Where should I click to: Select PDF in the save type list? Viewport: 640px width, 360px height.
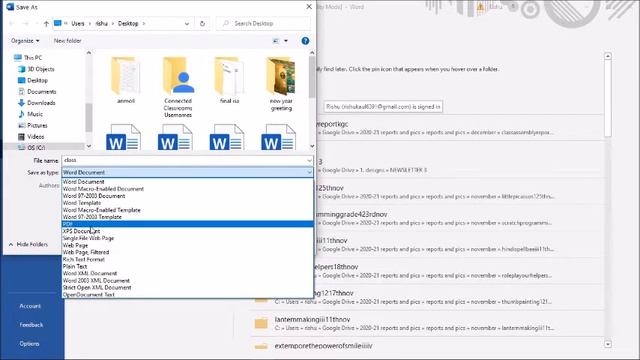(187, 224)
